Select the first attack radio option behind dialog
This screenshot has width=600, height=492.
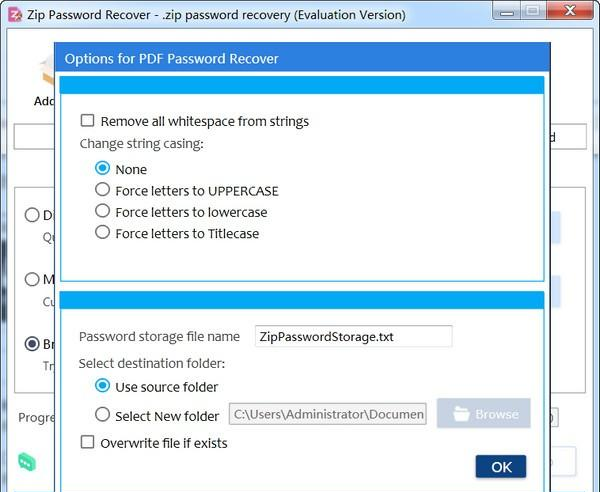point(32,215)
